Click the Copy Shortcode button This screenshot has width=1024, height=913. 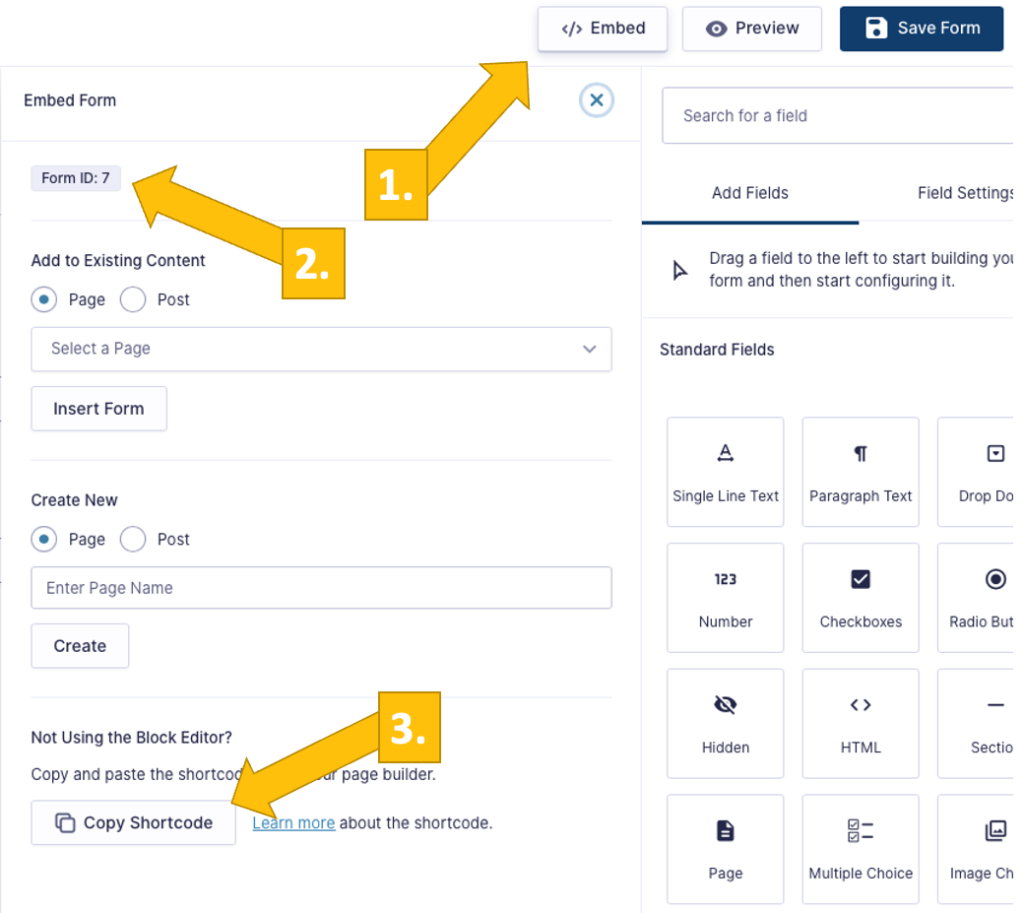(133, 823)
